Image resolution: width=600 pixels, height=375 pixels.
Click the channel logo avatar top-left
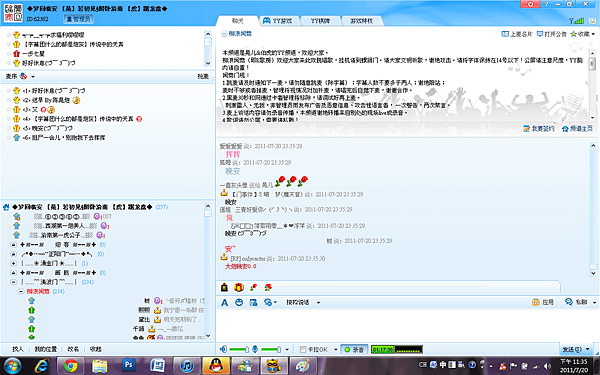[x=13, y=13]
